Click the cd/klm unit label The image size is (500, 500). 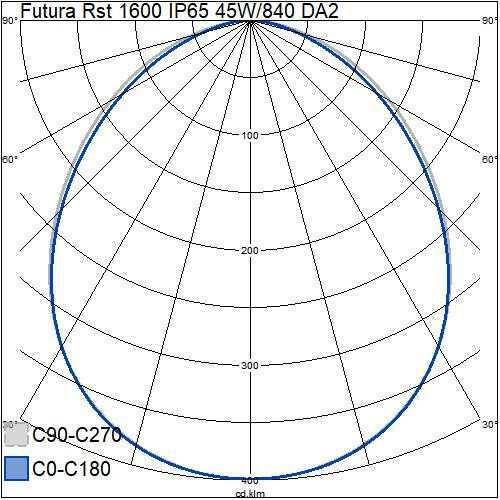250,494
